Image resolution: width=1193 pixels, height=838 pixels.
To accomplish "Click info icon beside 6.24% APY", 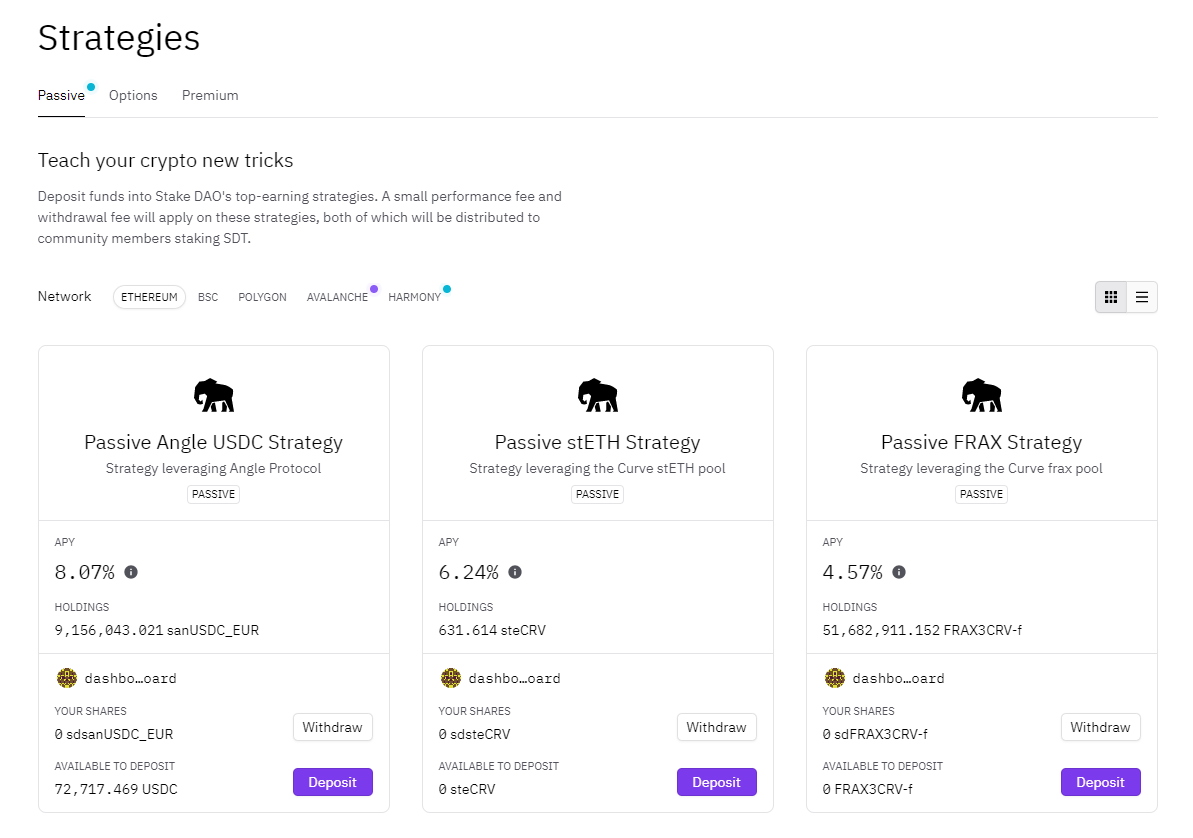I will (515, 572).
